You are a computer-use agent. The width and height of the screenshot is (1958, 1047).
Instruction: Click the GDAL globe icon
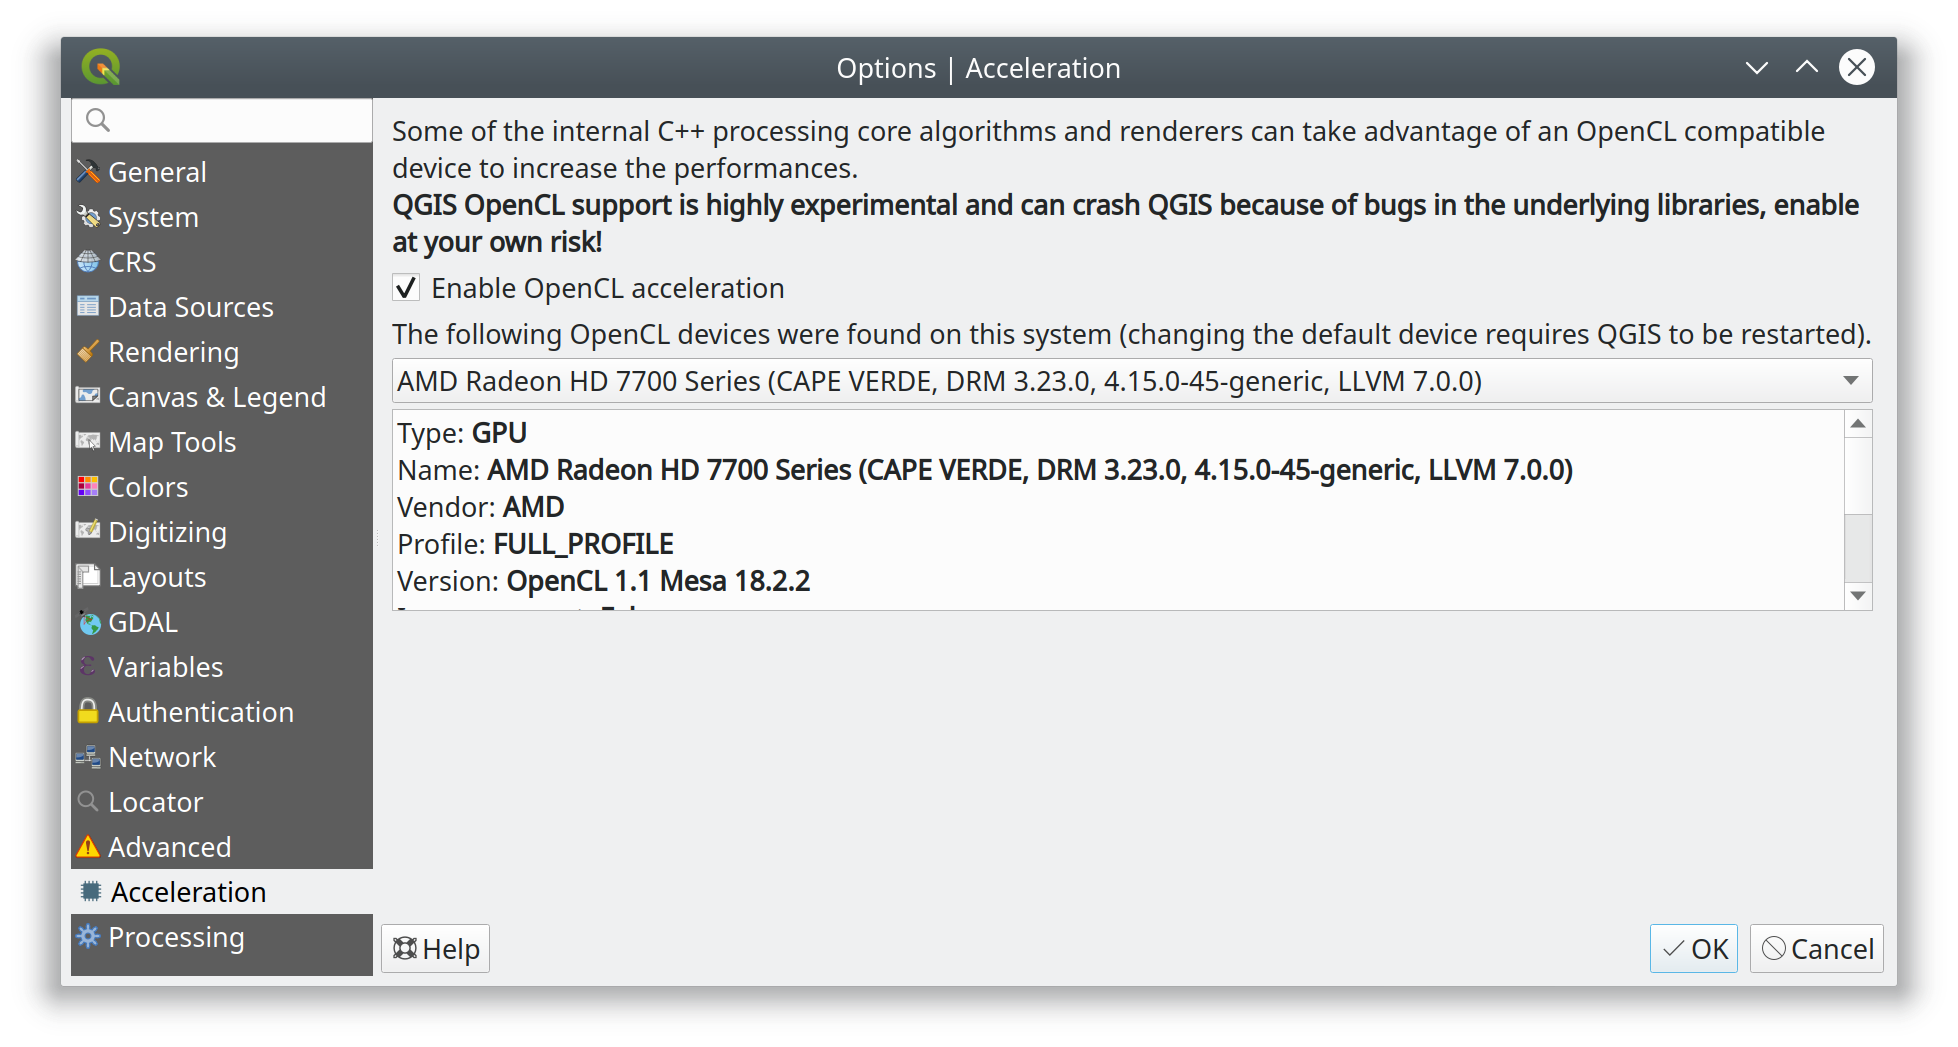[x=89, y=622]
